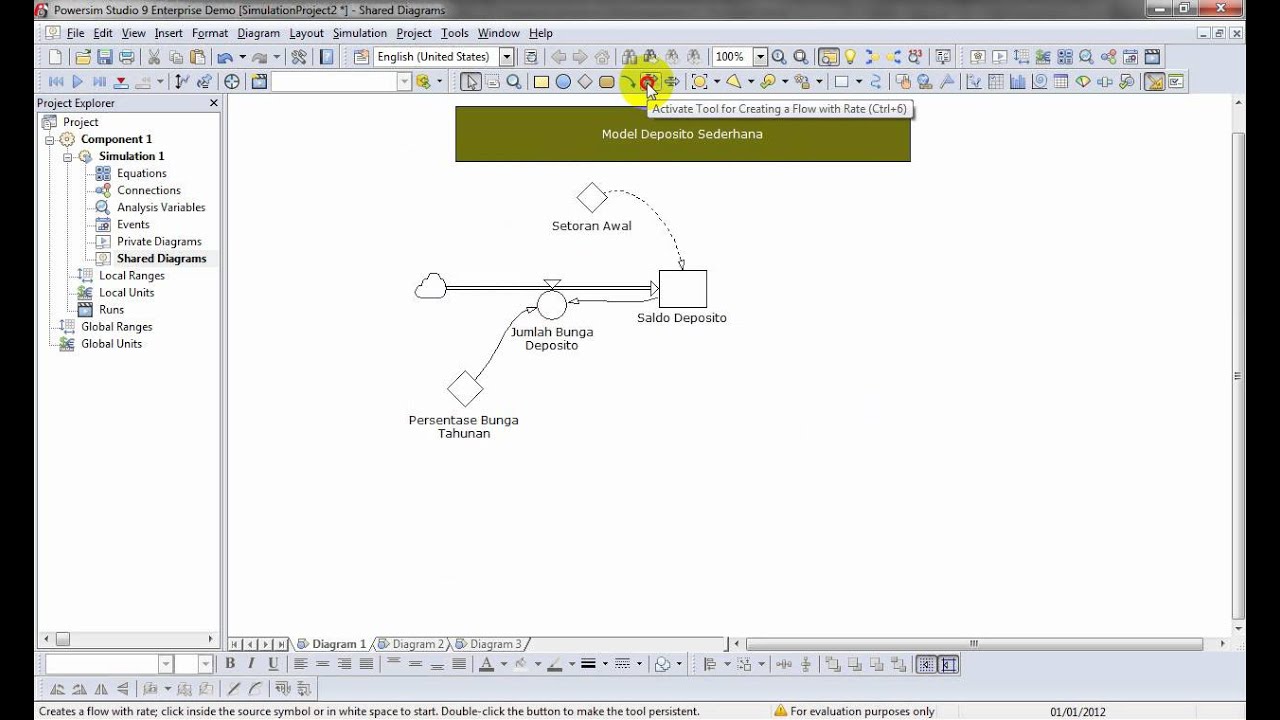Open the Insert menu

pos(168,33)
